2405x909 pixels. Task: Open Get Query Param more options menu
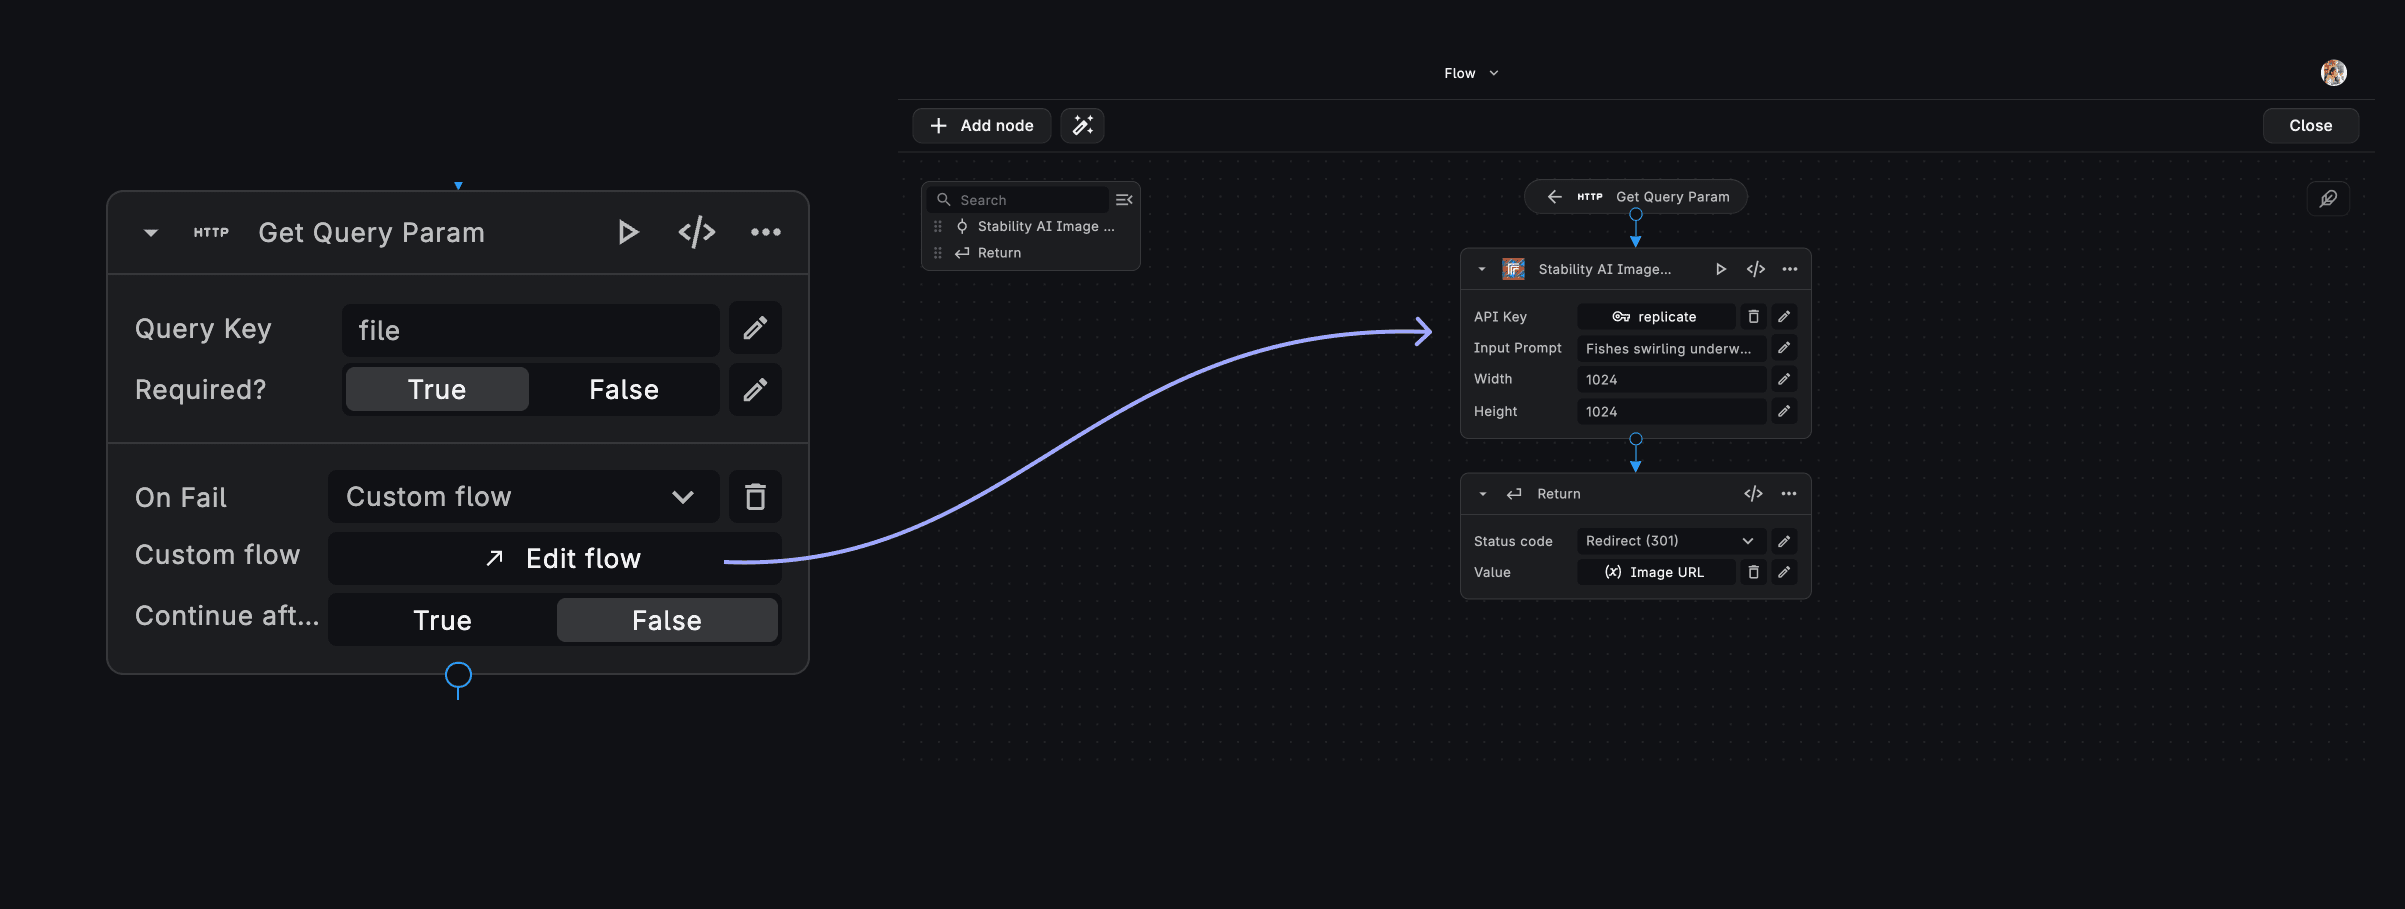(765, 232)
